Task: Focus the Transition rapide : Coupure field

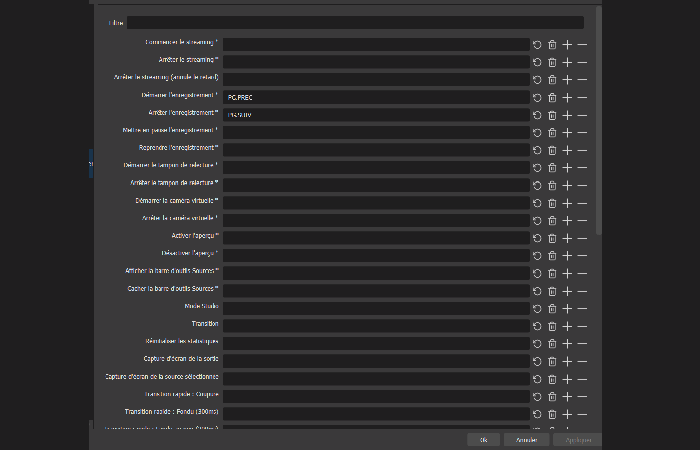Action: 376,396
